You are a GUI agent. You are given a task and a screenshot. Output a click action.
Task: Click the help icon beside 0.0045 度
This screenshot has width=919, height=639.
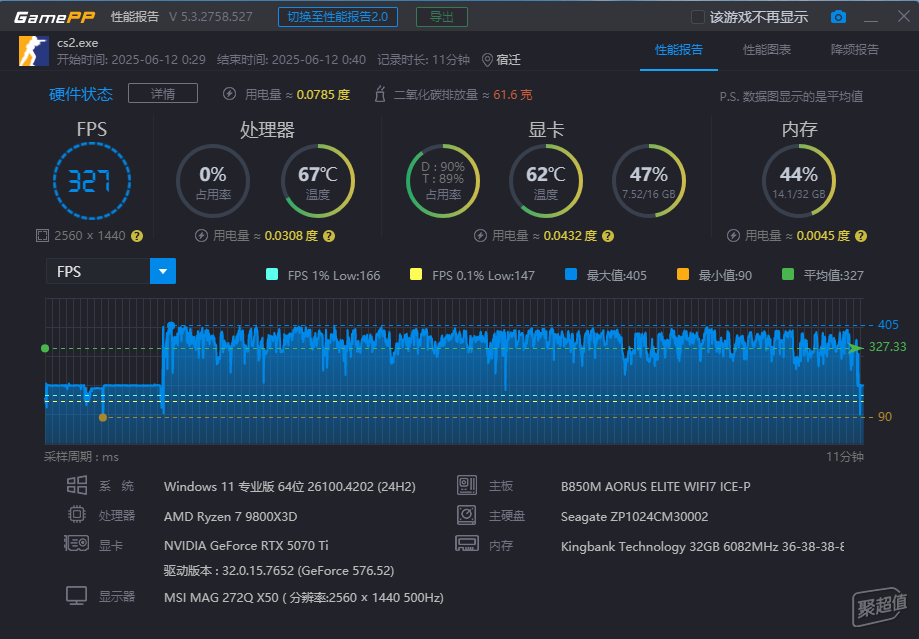(860, 236)
